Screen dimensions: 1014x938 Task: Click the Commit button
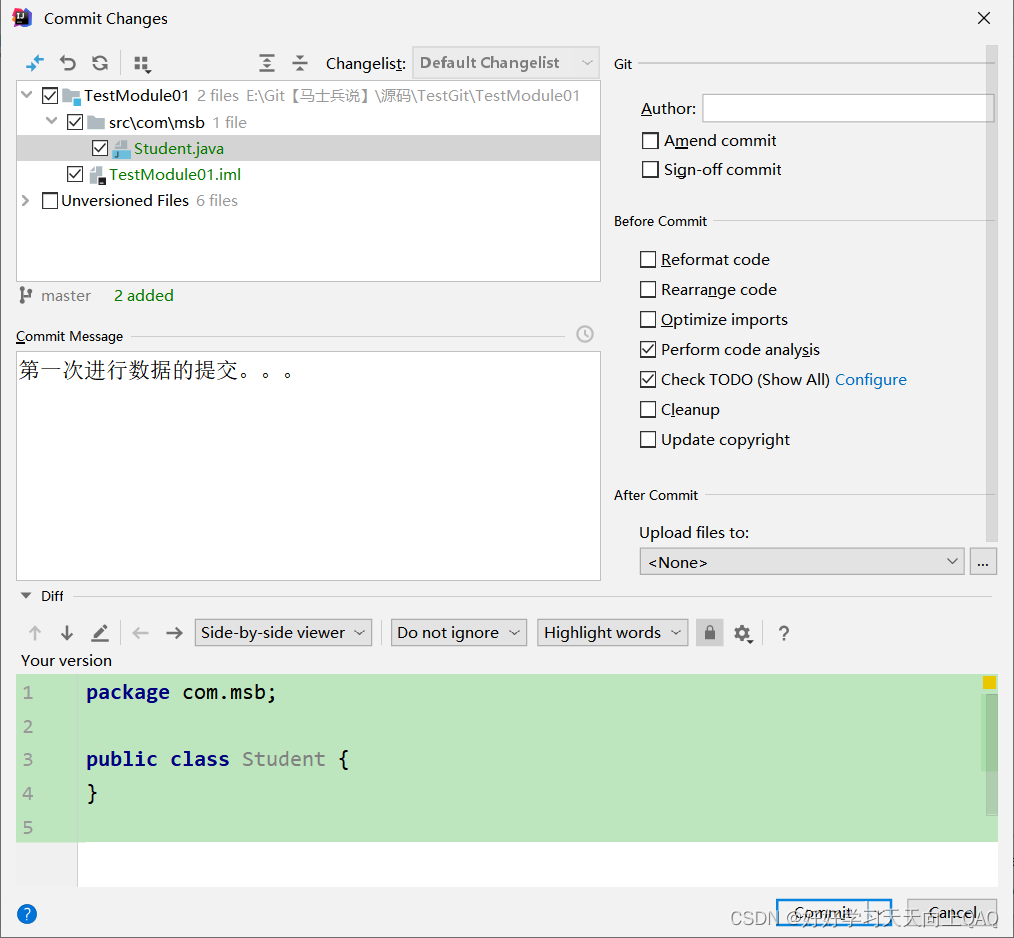(823, 913)
